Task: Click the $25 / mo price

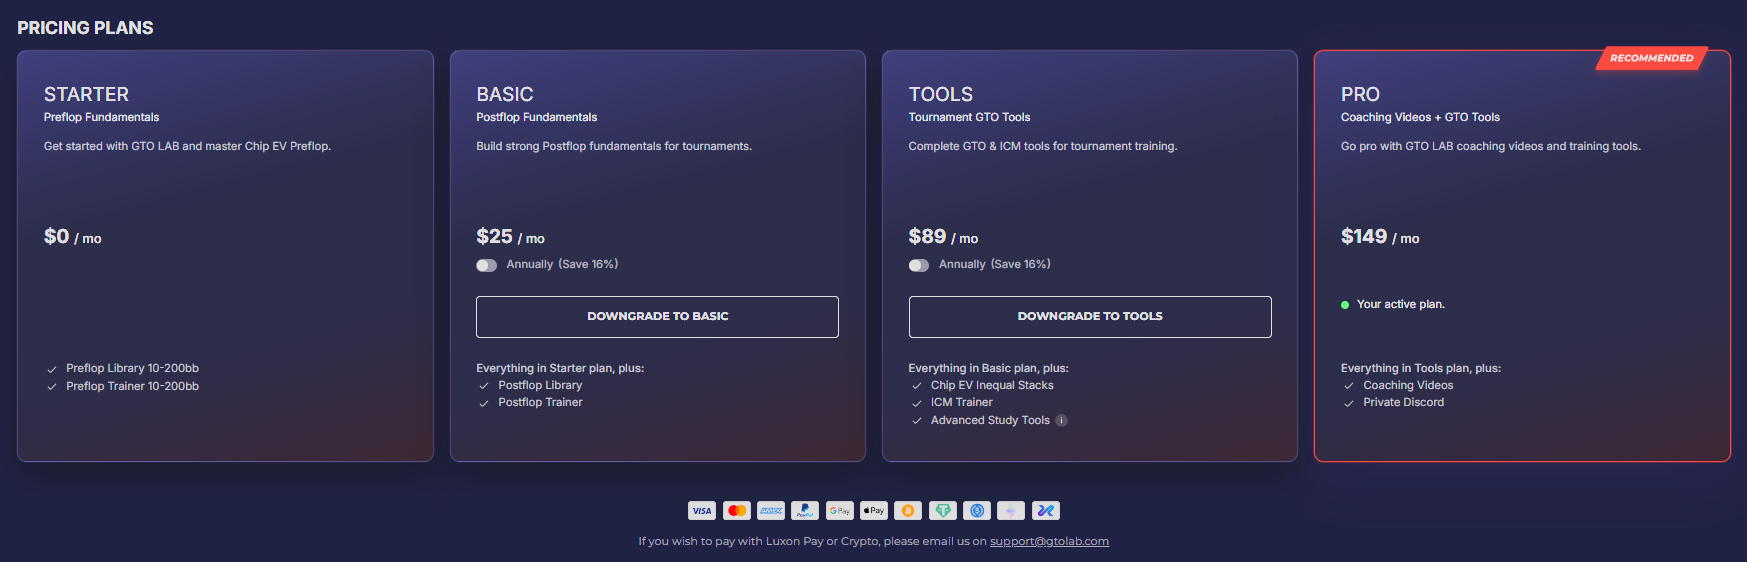Action: pos(510,237)
